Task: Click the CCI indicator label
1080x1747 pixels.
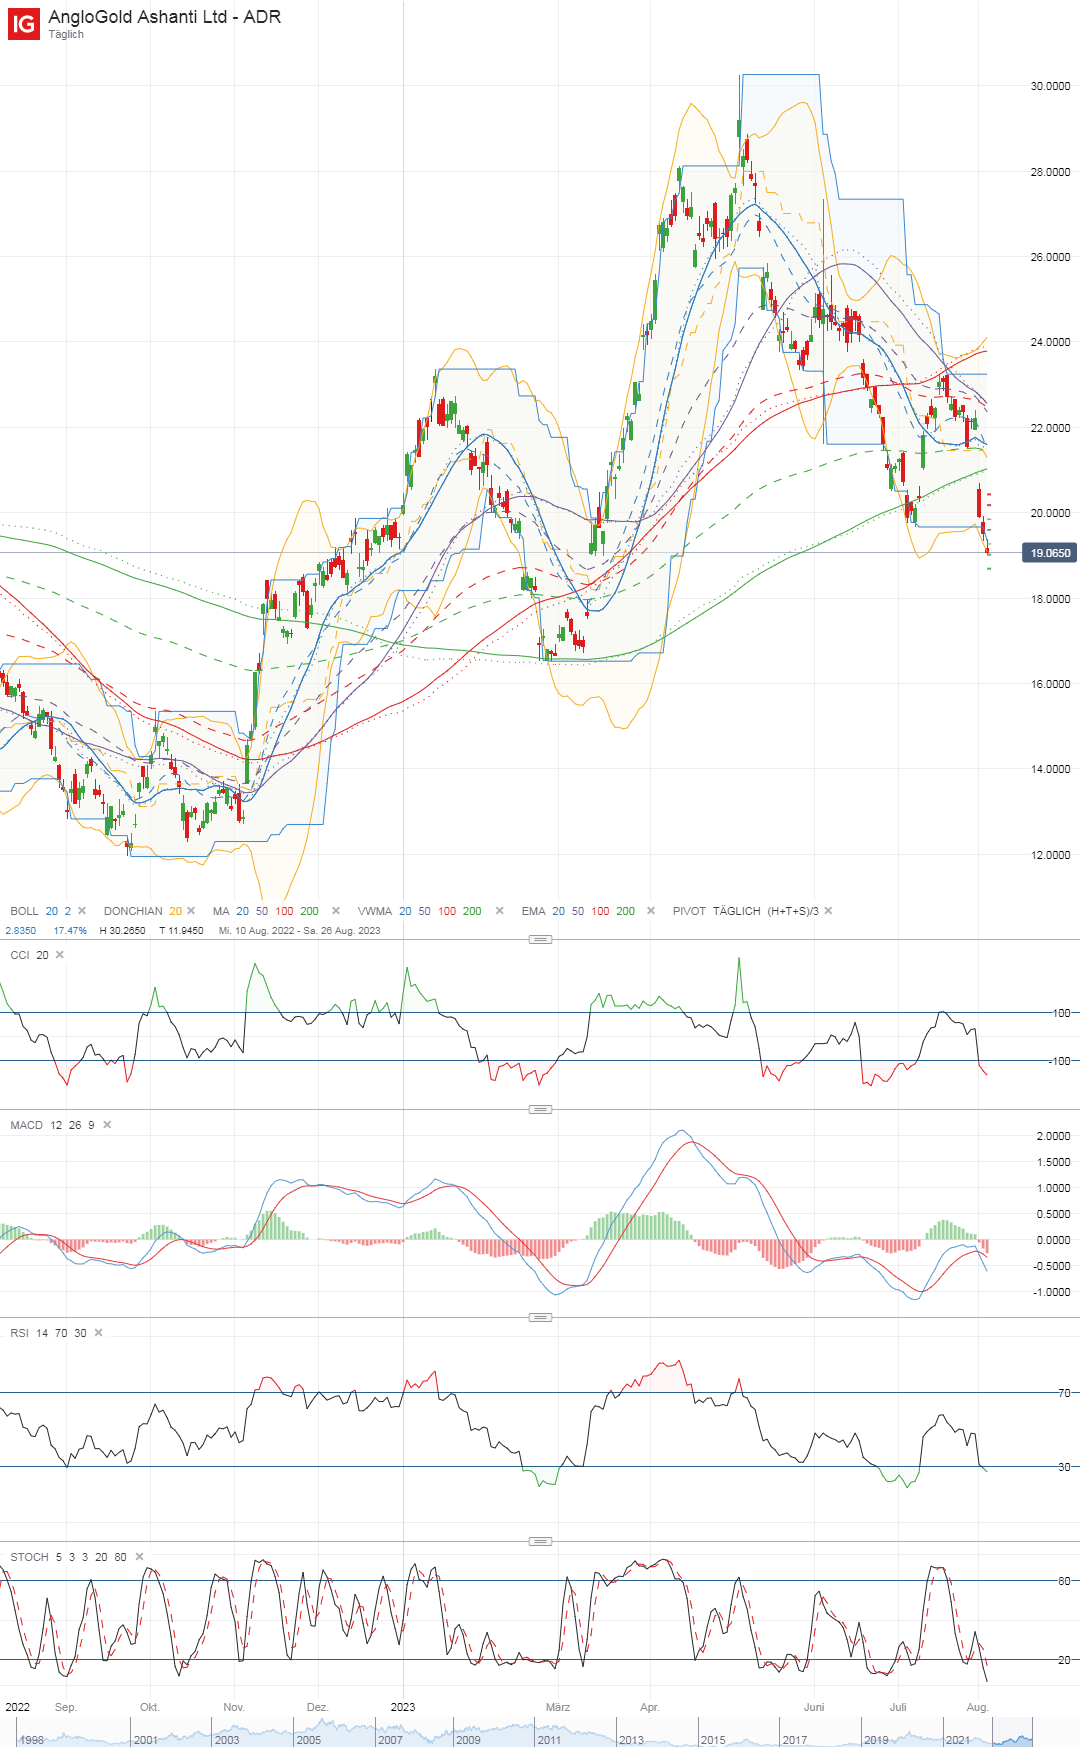Action: pyautogui.click(x=20, y=955)
